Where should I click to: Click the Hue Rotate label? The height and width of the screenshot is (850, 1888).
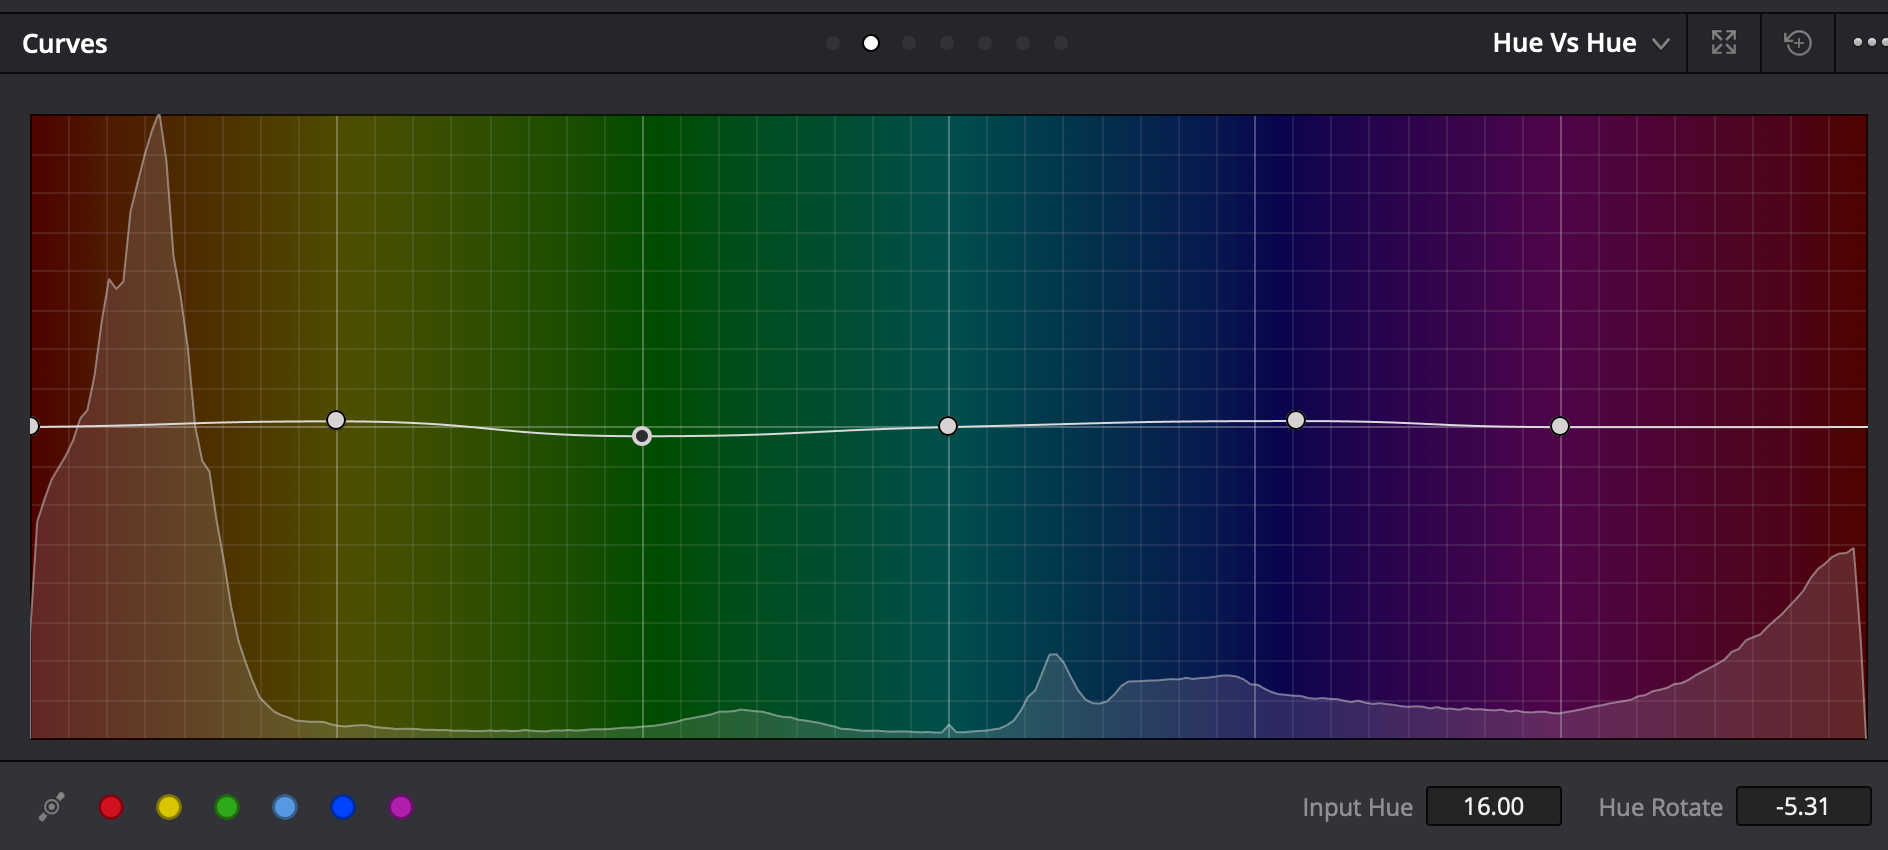click(x=1660, y=807)
